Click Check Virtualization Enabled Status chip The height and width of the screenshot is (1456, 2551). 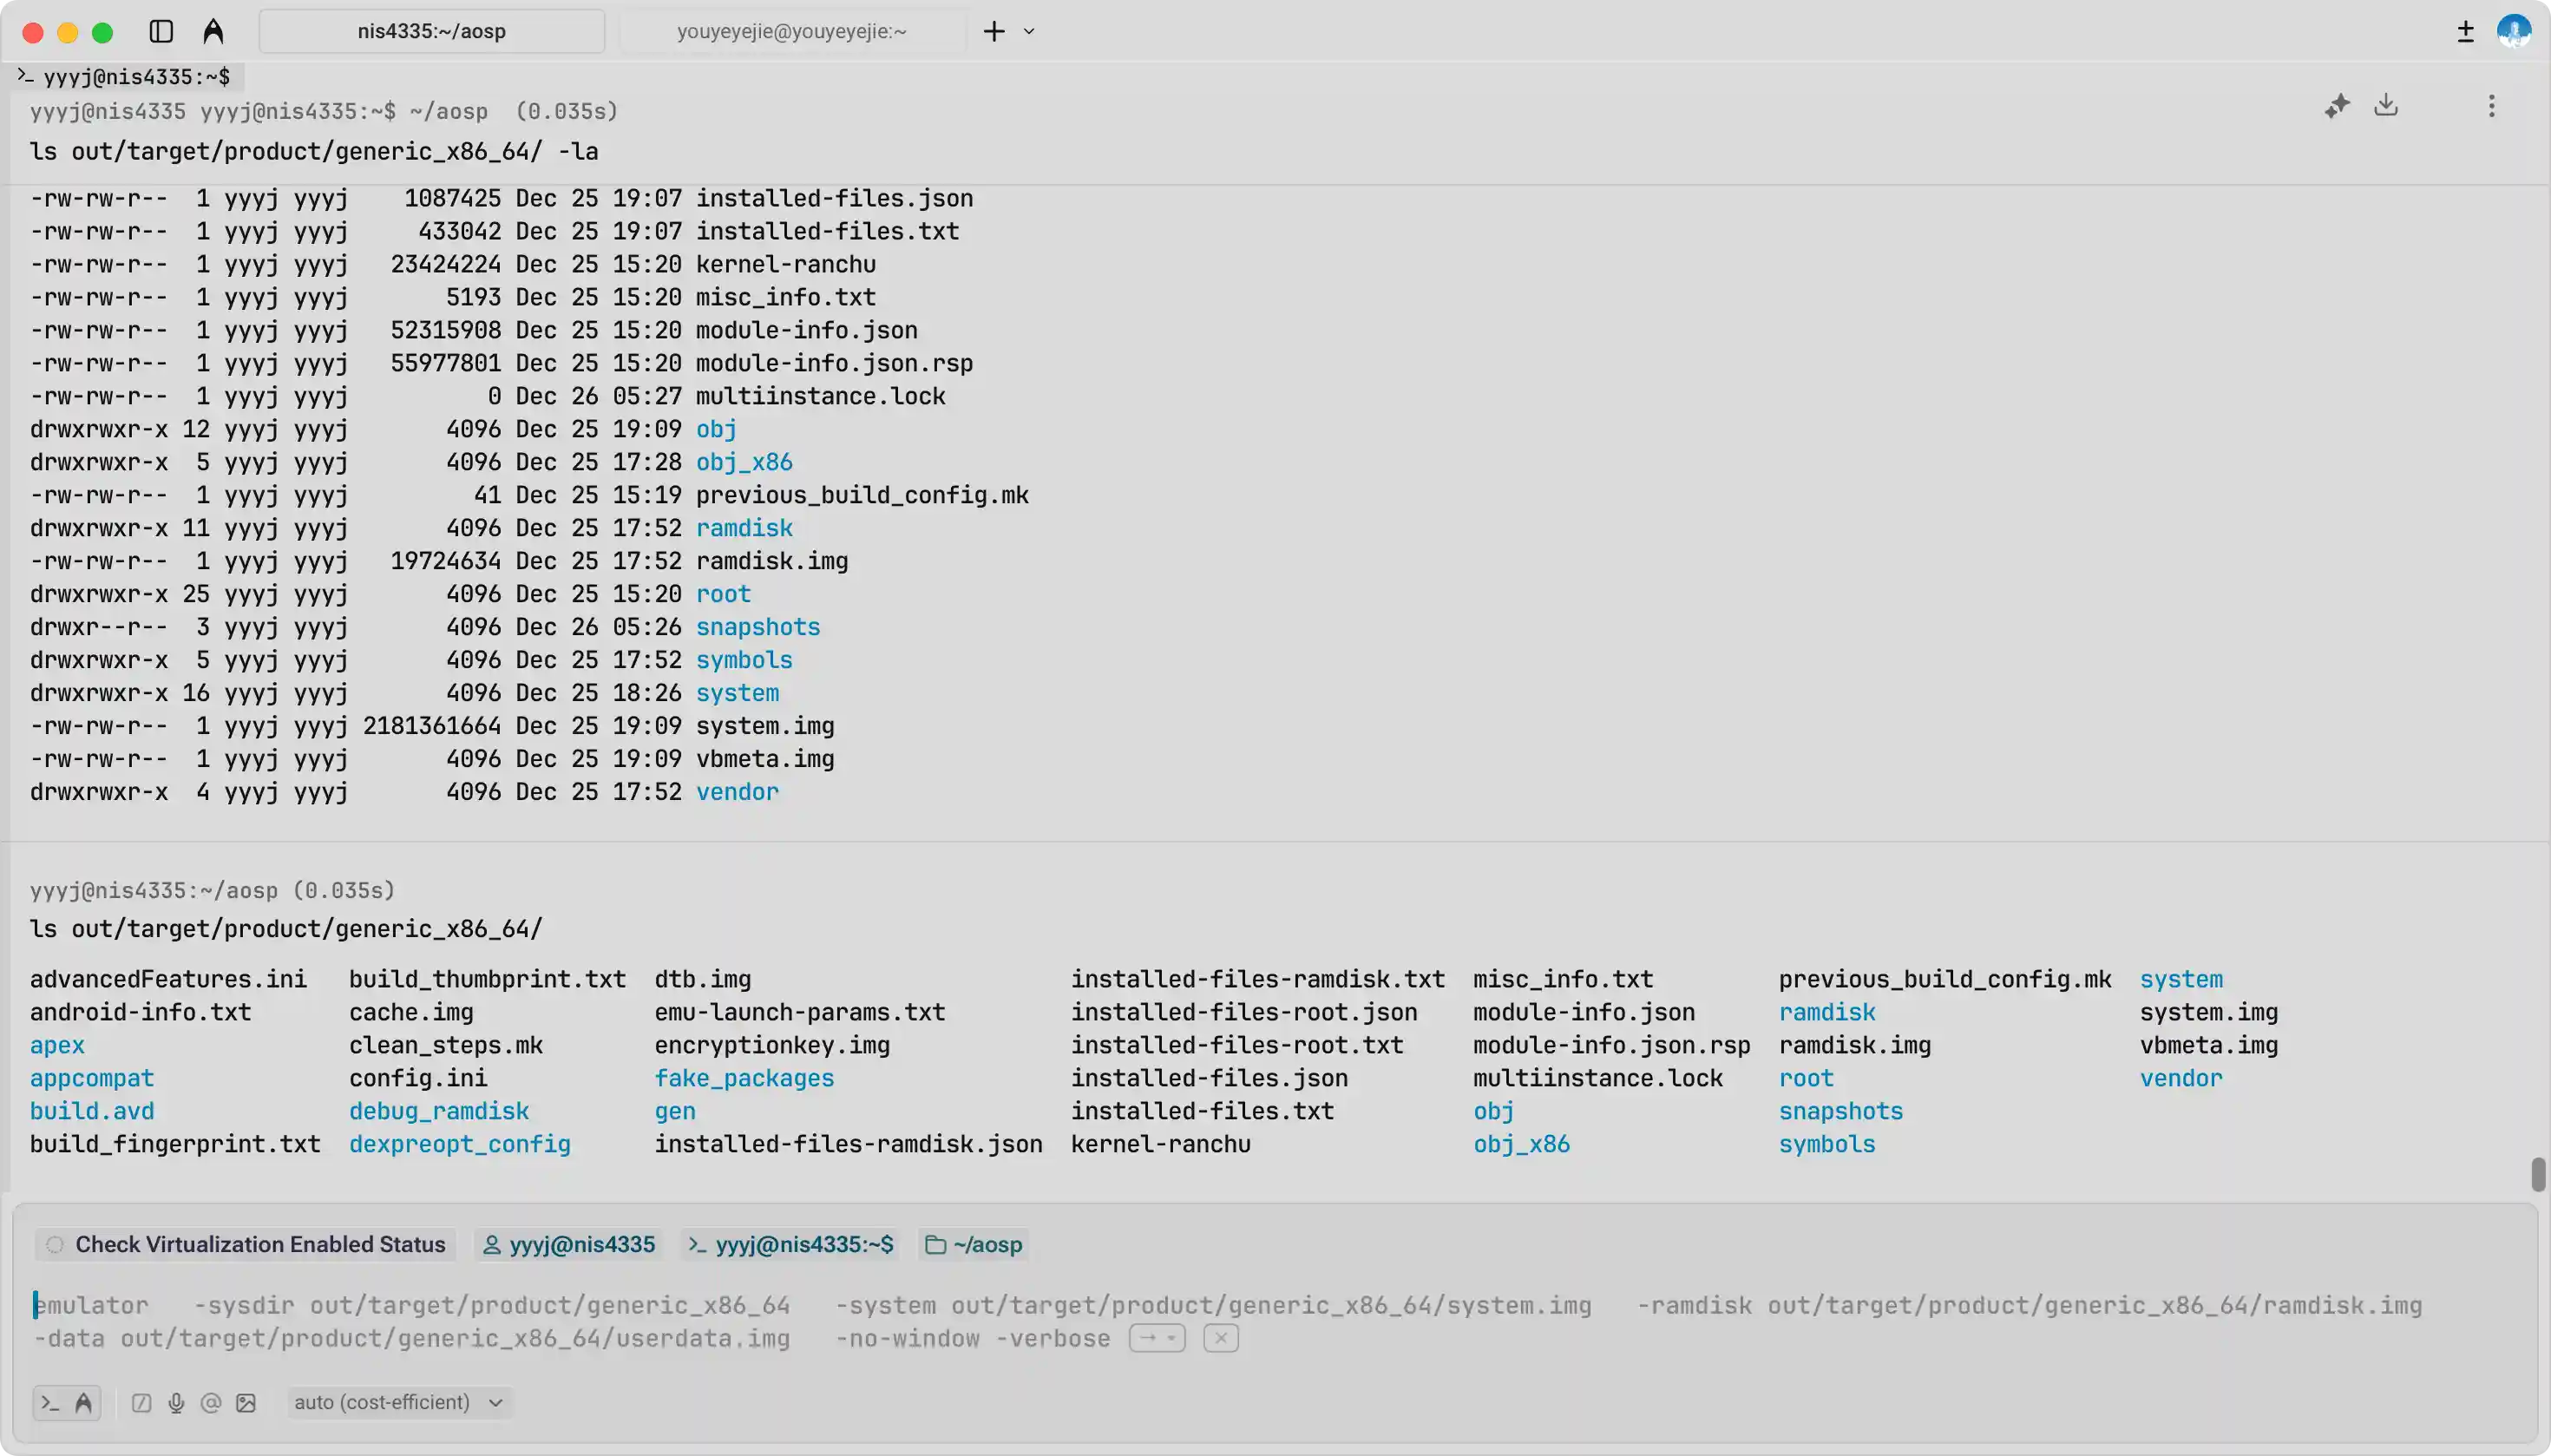click(x=246, y=1244)
